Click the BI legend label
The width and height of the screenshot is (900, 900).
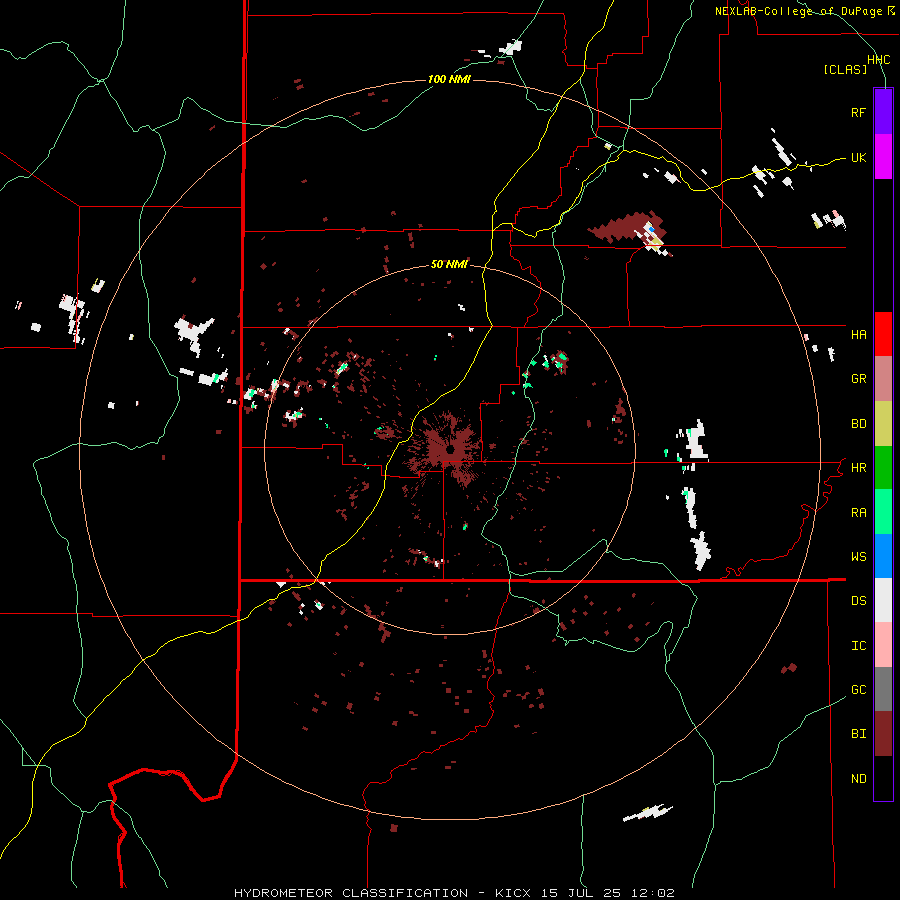[858, 734]
